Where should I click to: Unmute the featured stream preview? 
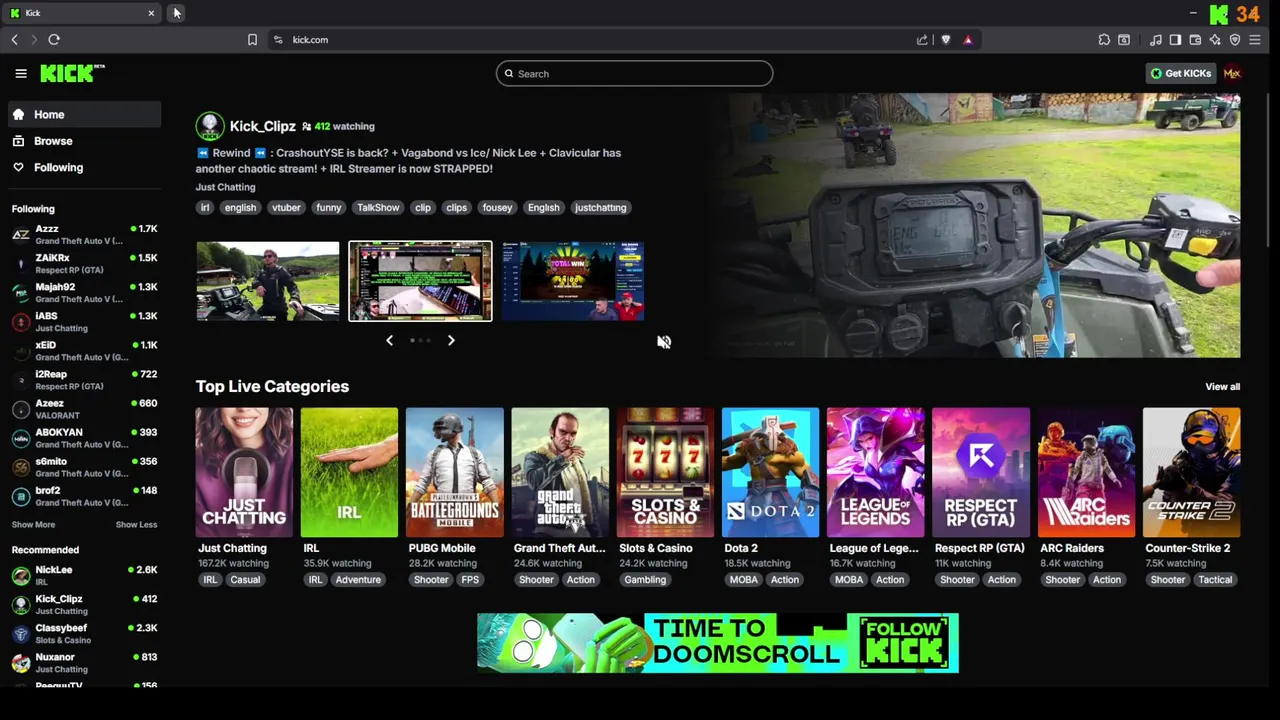point(664,342)
